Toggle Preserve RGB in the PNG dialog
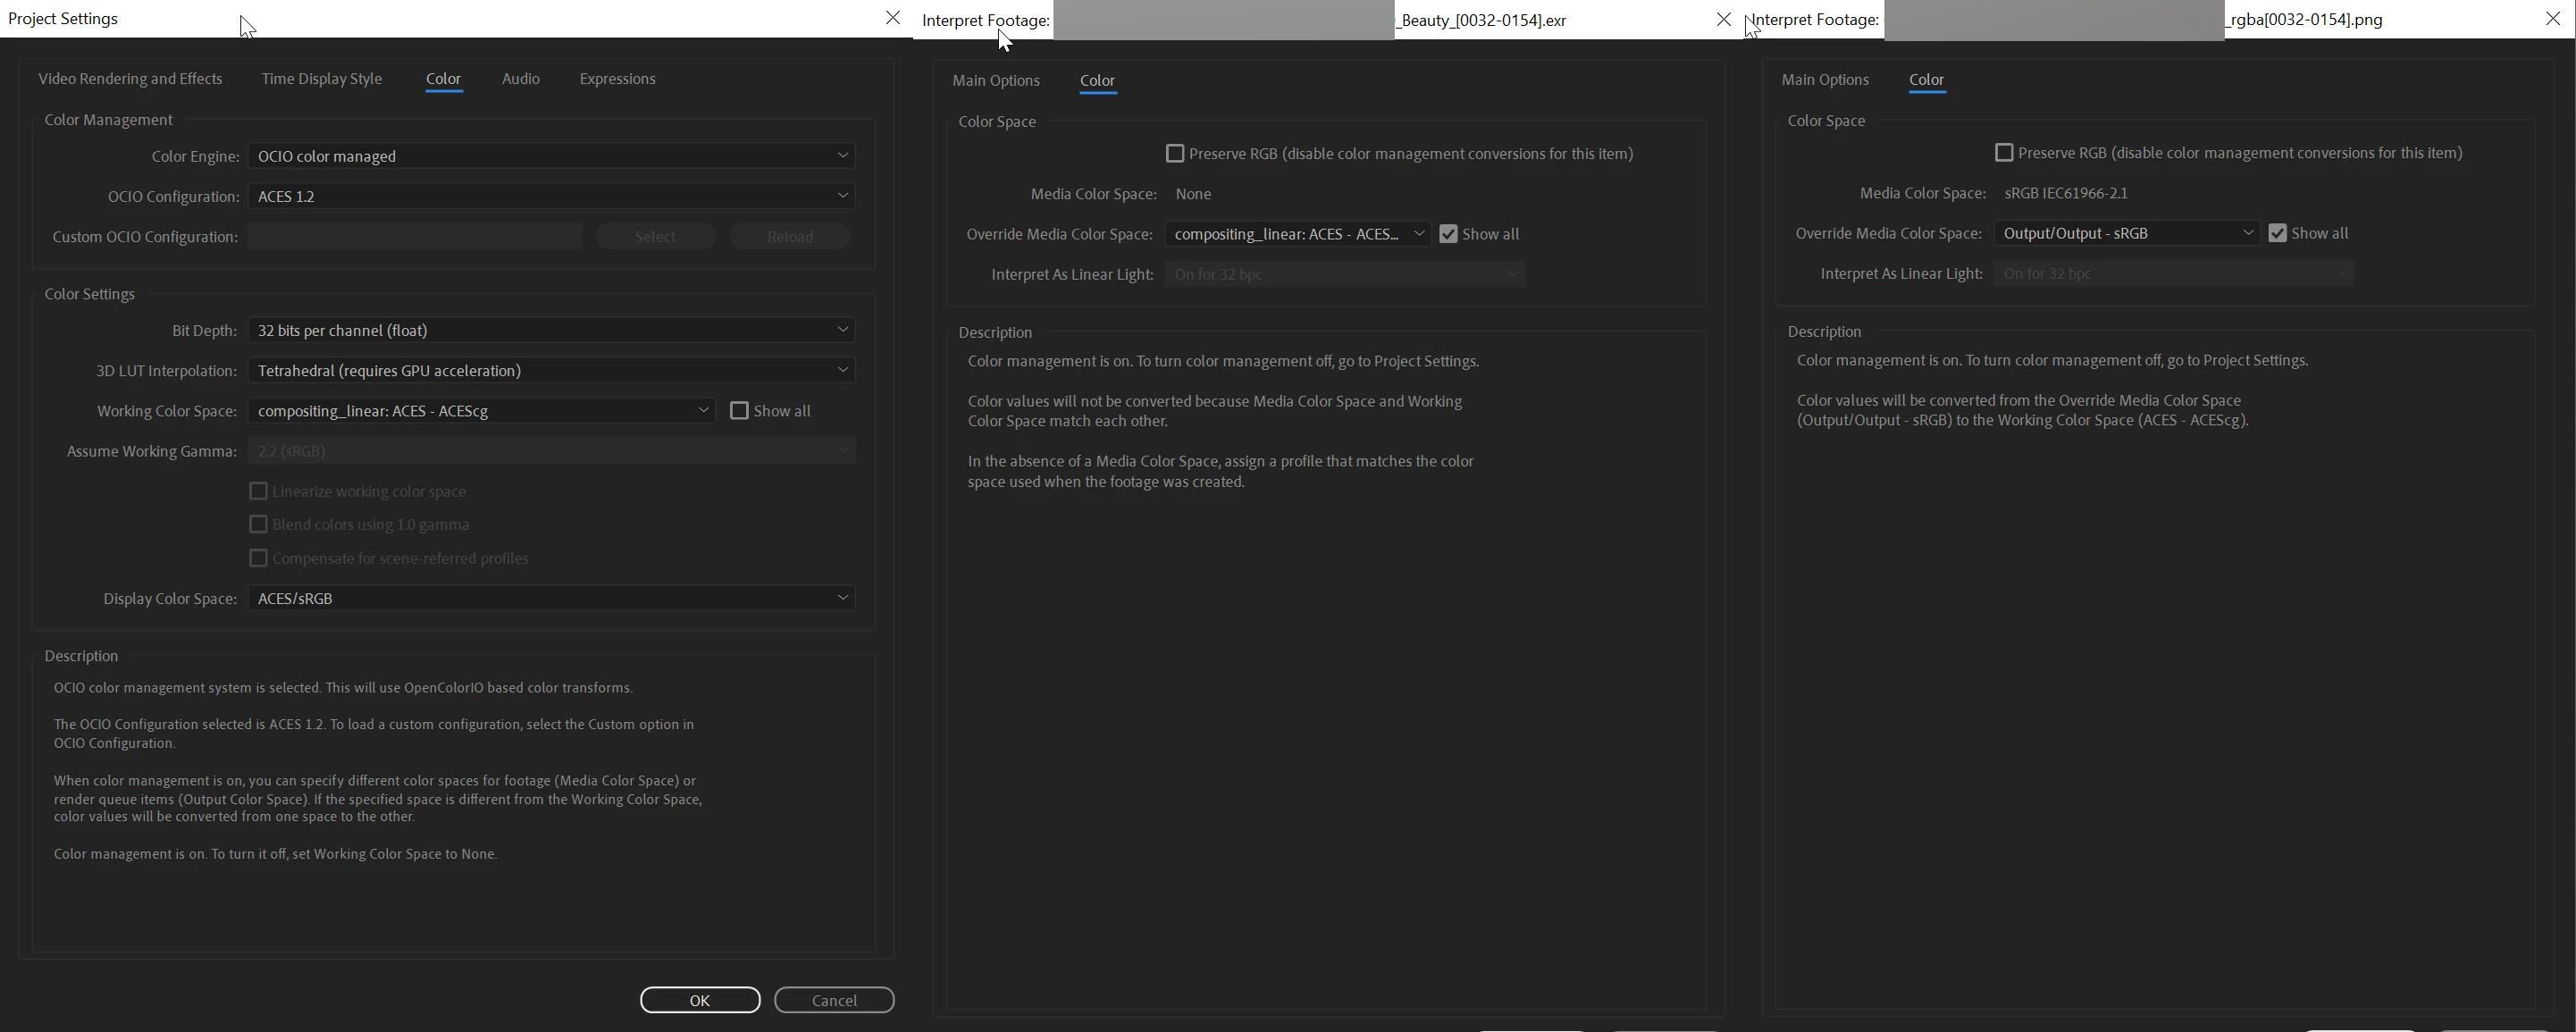Viewport: 2576px width, 1032px height. 2004,152
